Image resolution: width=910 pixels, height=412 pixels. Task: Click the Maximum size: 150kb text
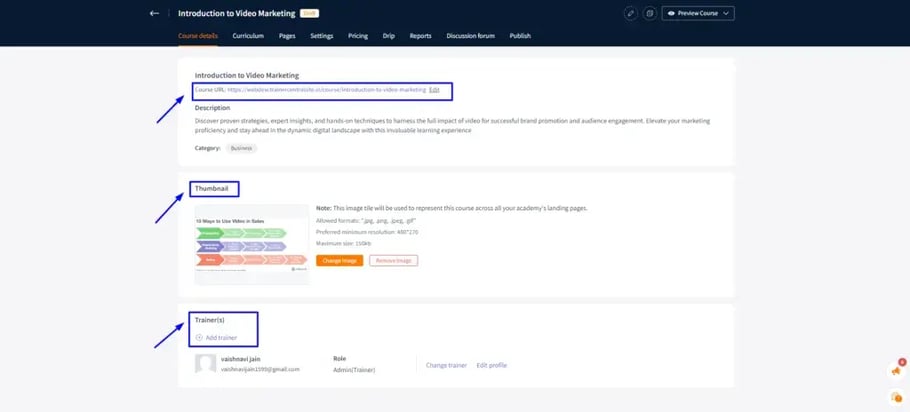pos(344,244)
